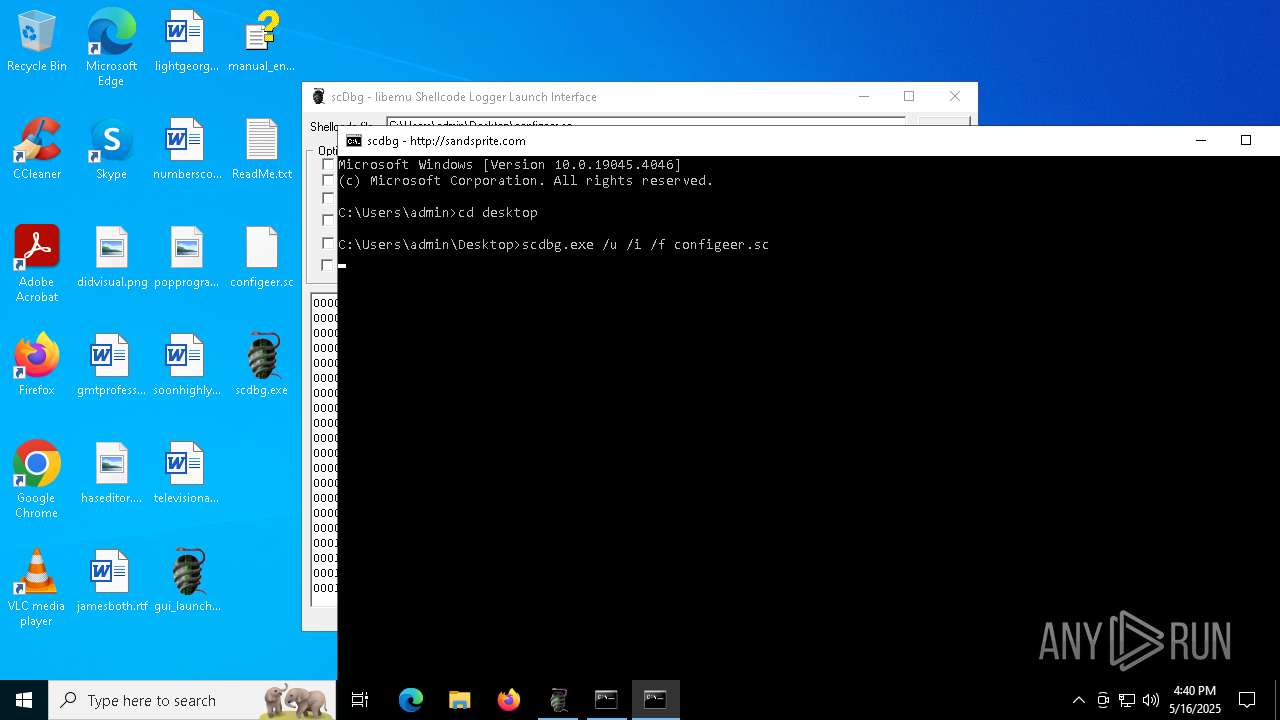Select the manual_en... help file icon

(x=261, y=42)
